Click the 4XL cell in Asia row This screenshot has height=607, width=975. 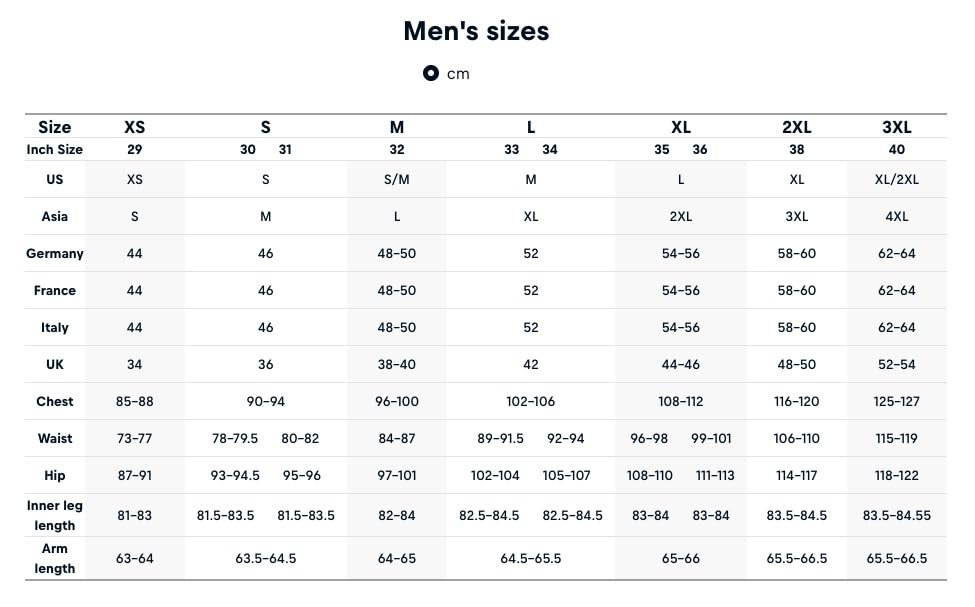[897, 216]
